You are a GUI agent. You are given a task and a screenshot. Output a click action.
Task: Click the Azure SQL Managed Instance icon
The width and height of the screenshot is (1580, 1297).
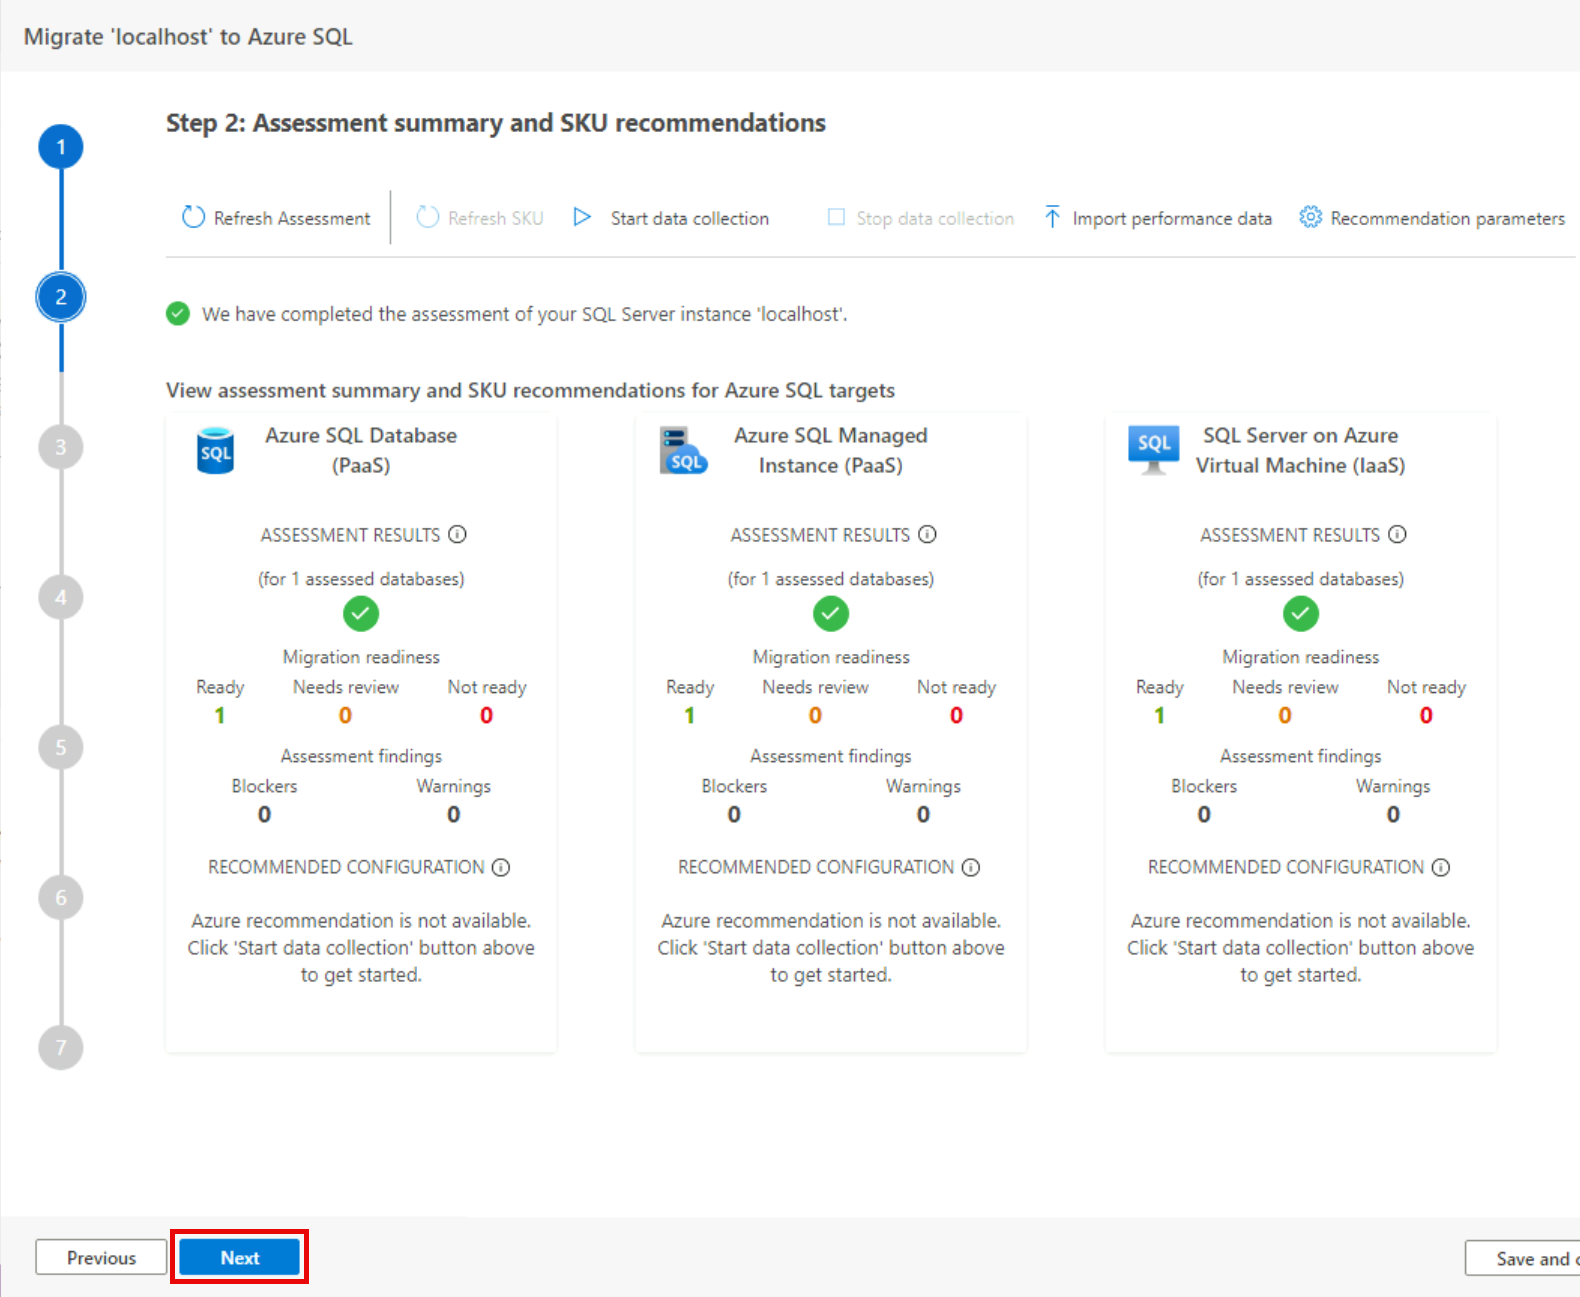(x=683, y=451)
